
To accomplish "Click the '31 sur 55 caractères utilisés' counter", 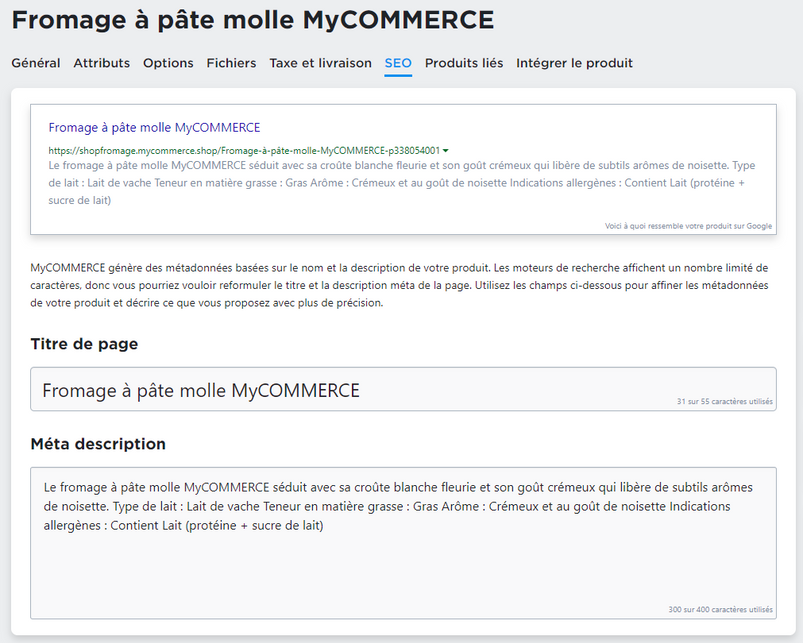I will coord(725,401).
